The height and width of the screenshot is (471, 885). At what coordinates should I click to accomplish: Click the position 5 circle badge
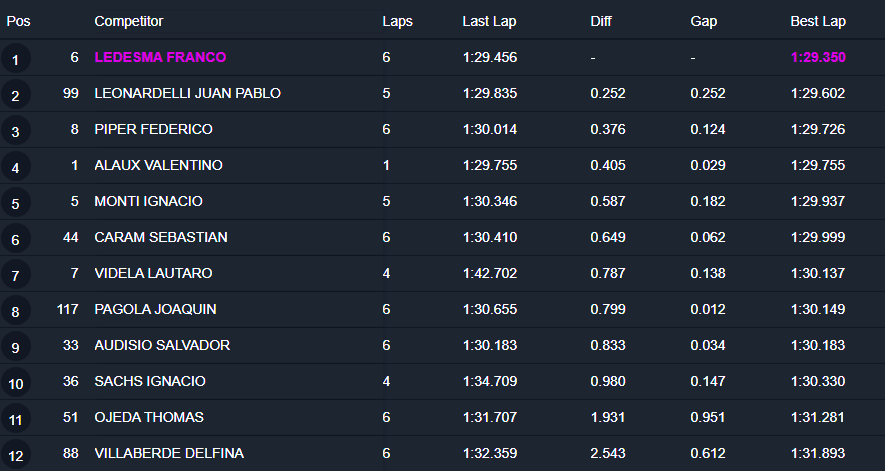click(x=15, y=203)
